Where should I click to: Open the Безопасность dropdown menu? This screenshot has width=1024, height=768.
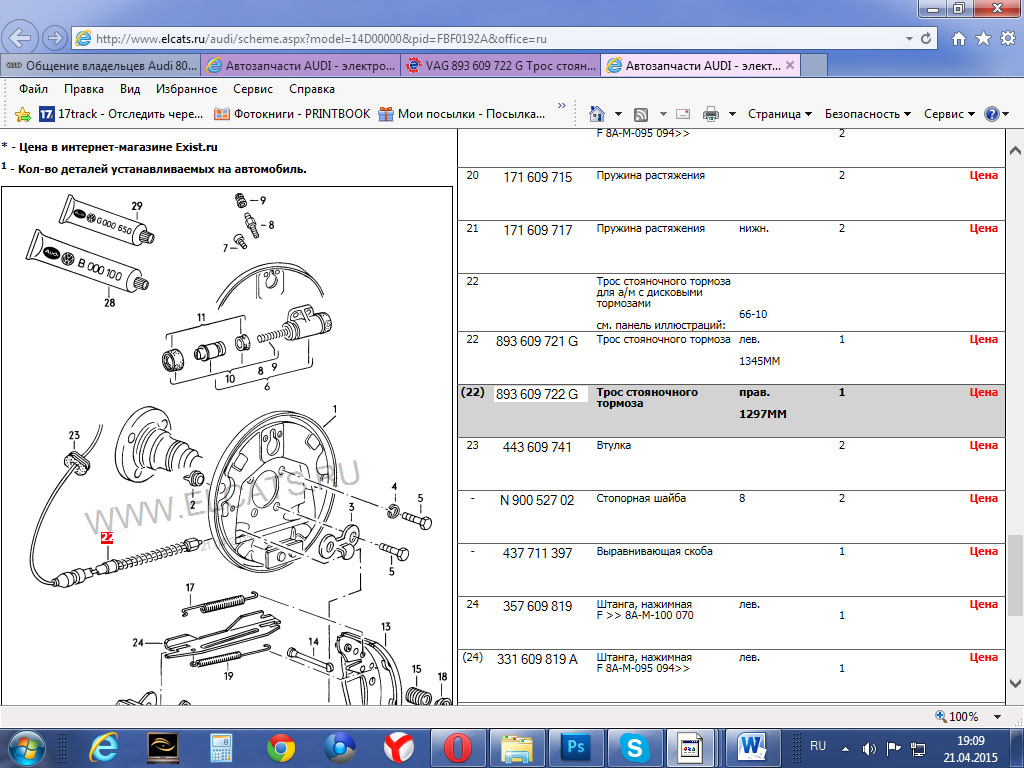tap(868, 114)
